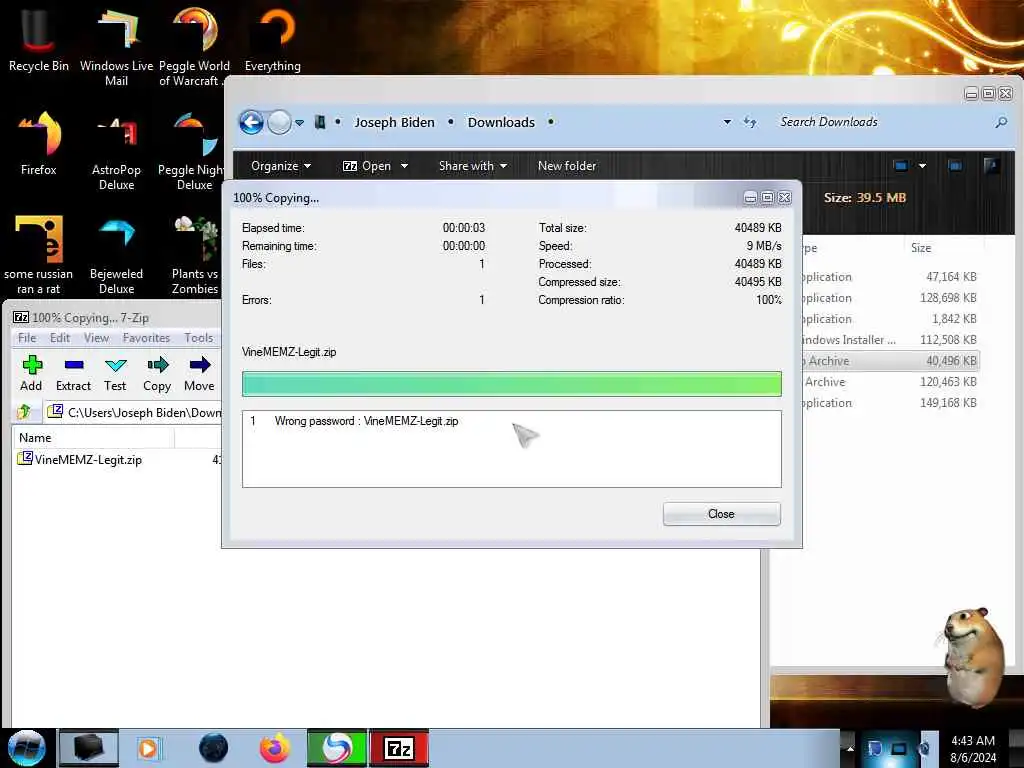Click the Size column header in Explorer
This screenshot has height=768, width=1024.
pyautogui.click(x=944, y=248)
